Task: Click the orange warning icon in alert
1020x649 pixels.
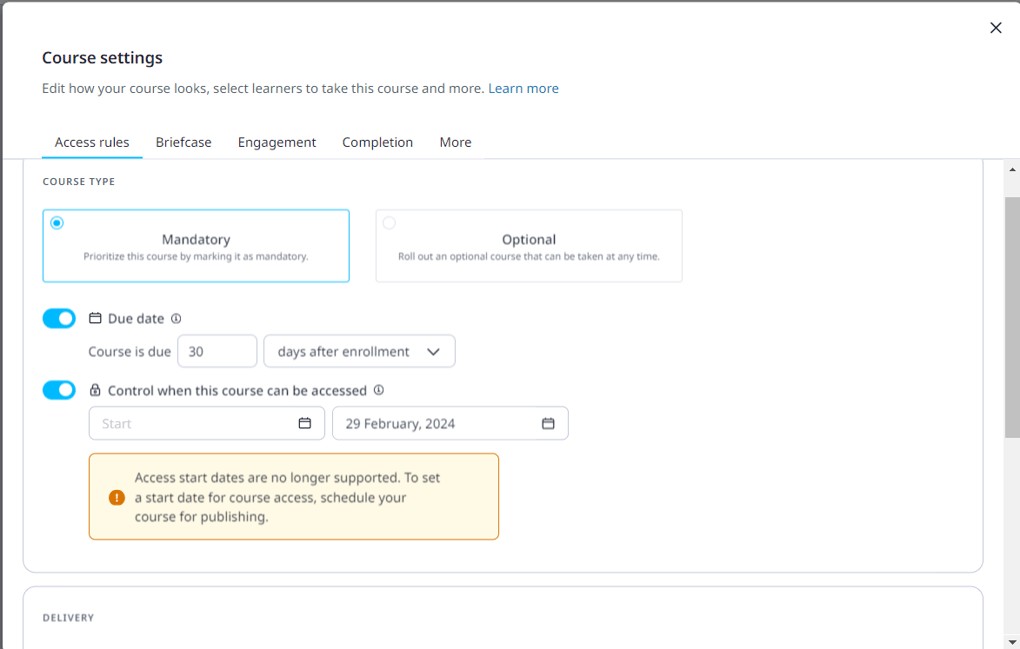Action: 117,497
